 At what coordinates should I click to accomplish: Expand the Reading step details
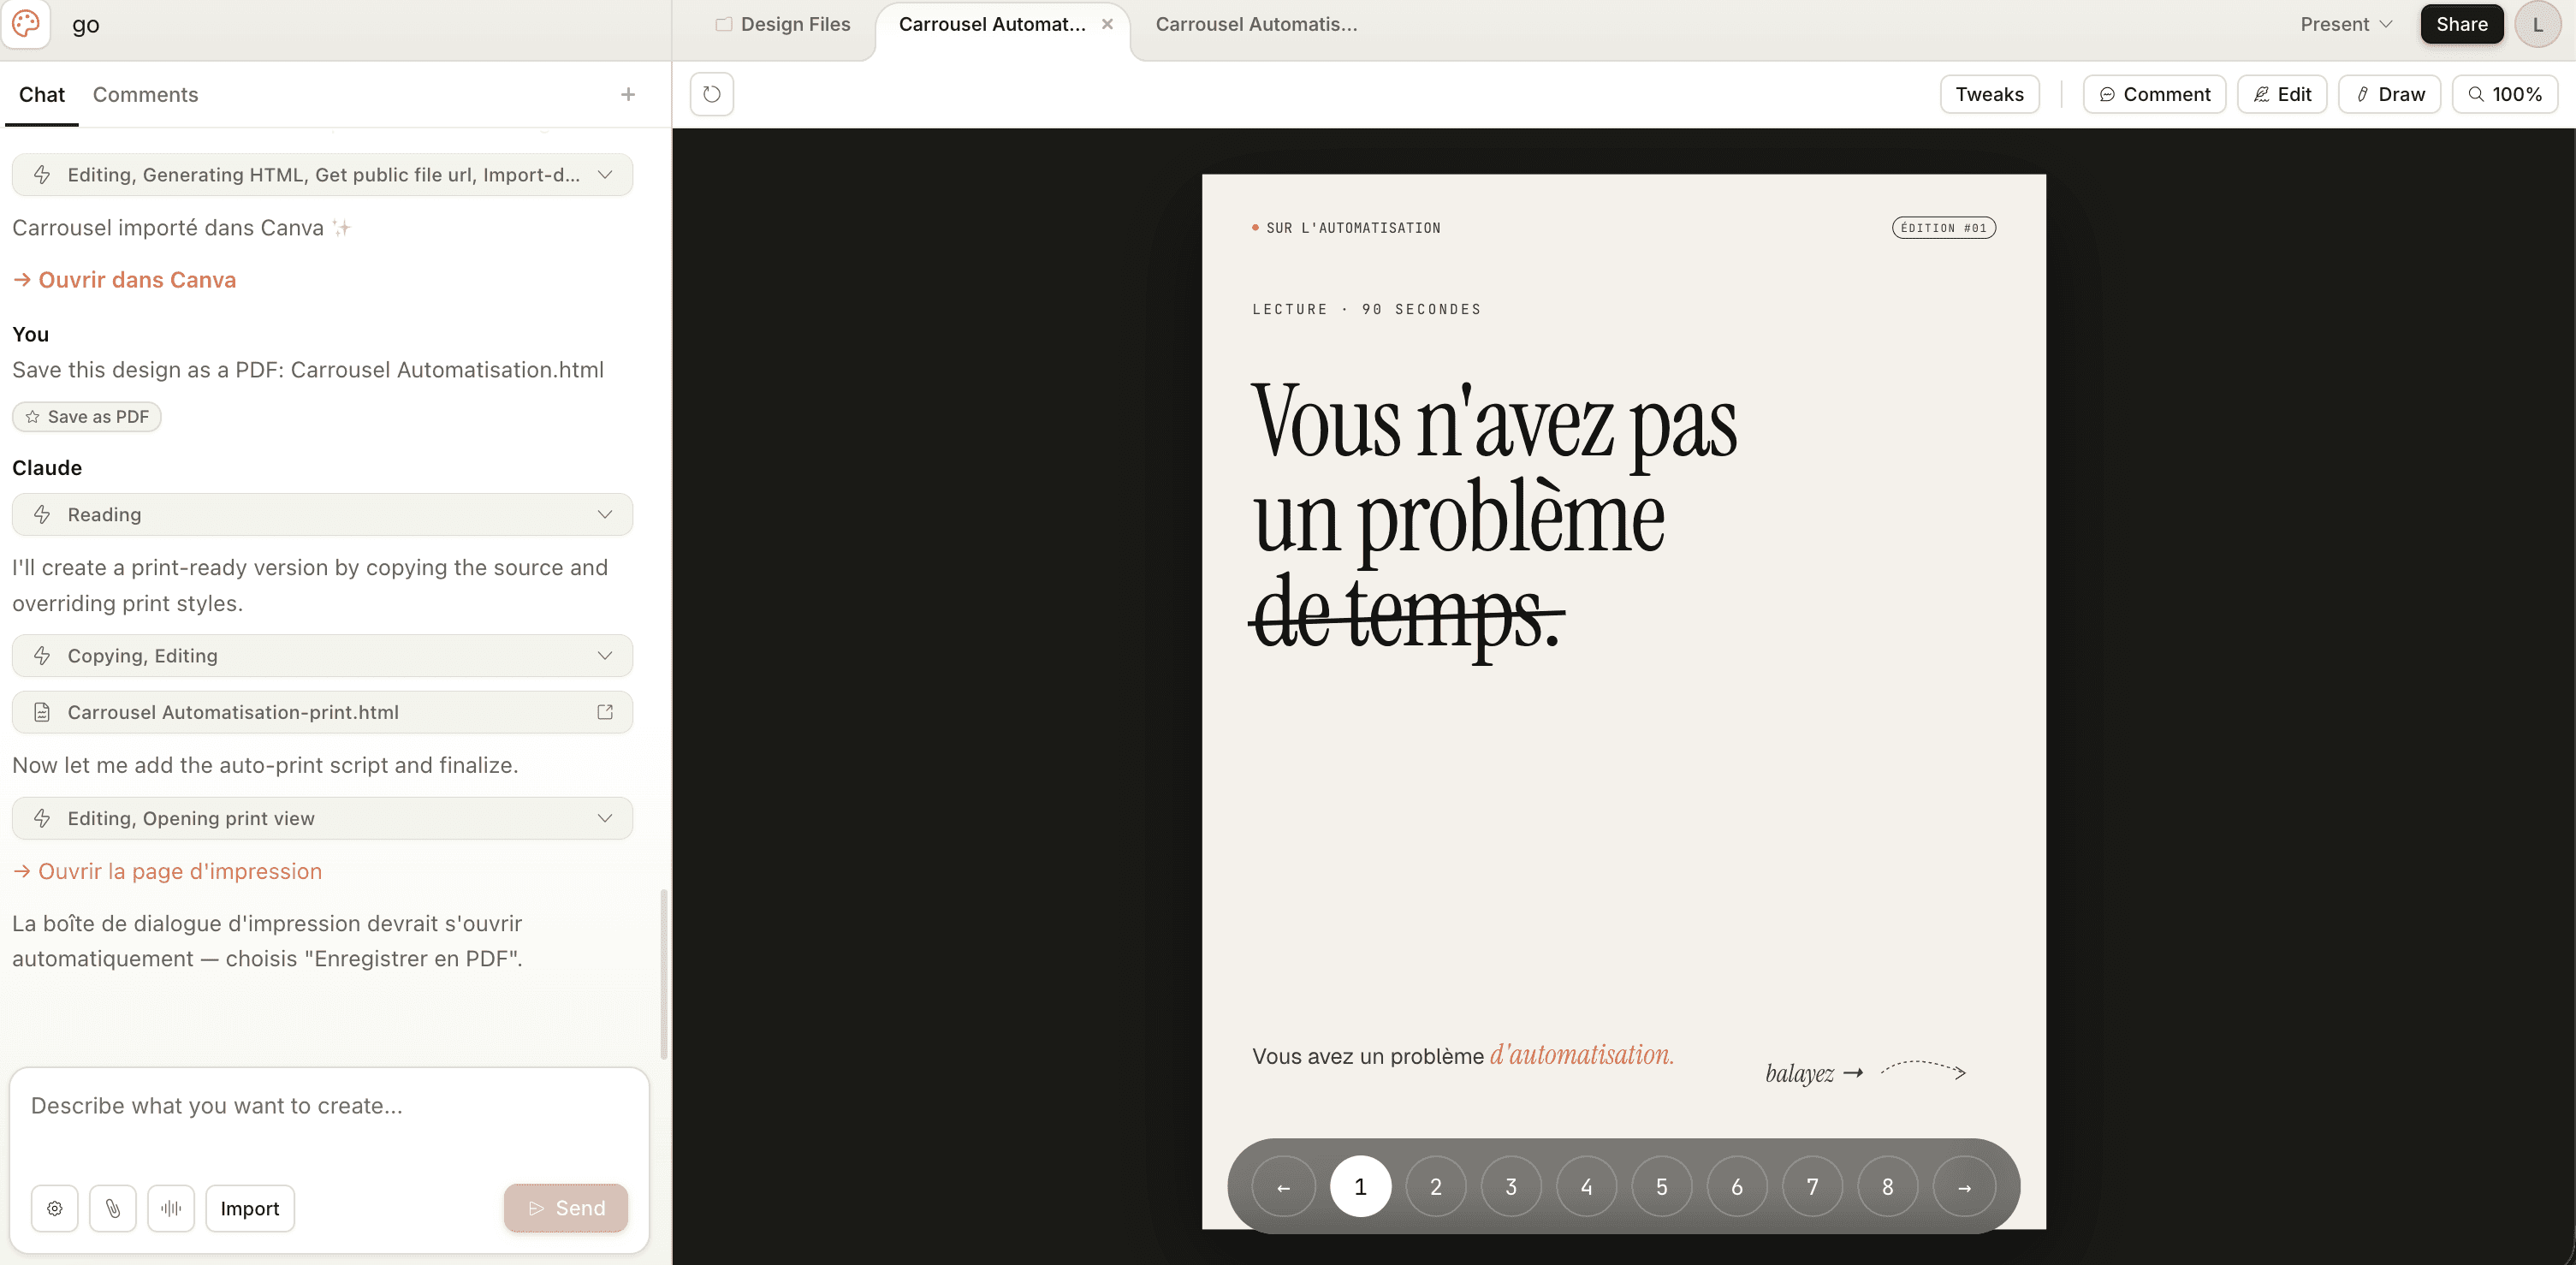(322, 514)
